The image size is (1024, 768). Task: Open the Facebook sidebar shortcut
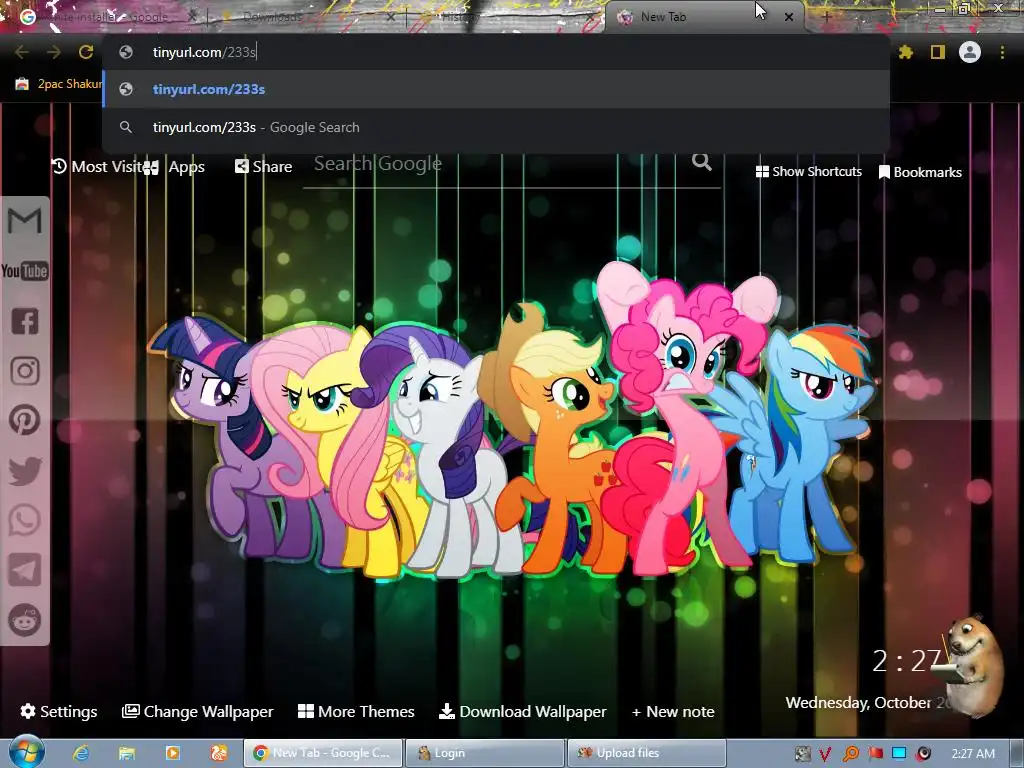[x=25, y=321]
